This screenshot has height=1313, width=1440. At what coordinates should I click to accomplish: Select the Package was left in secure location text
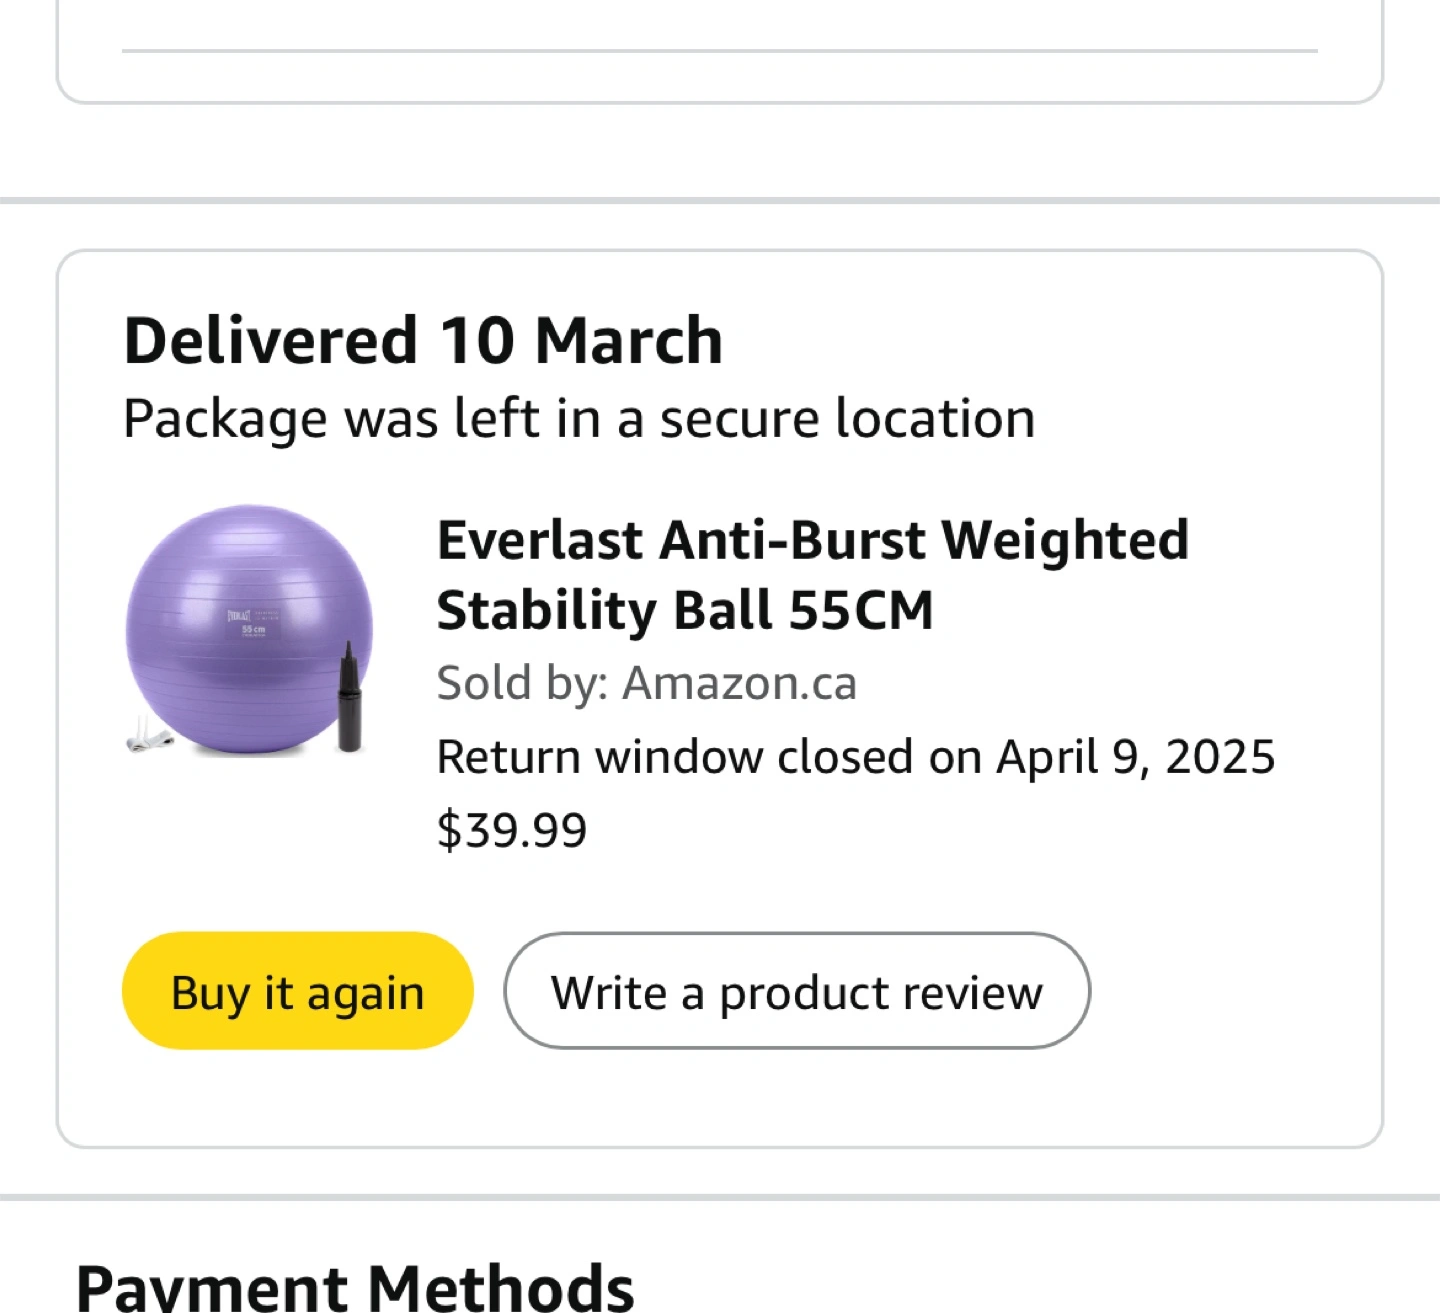[579, 418]
